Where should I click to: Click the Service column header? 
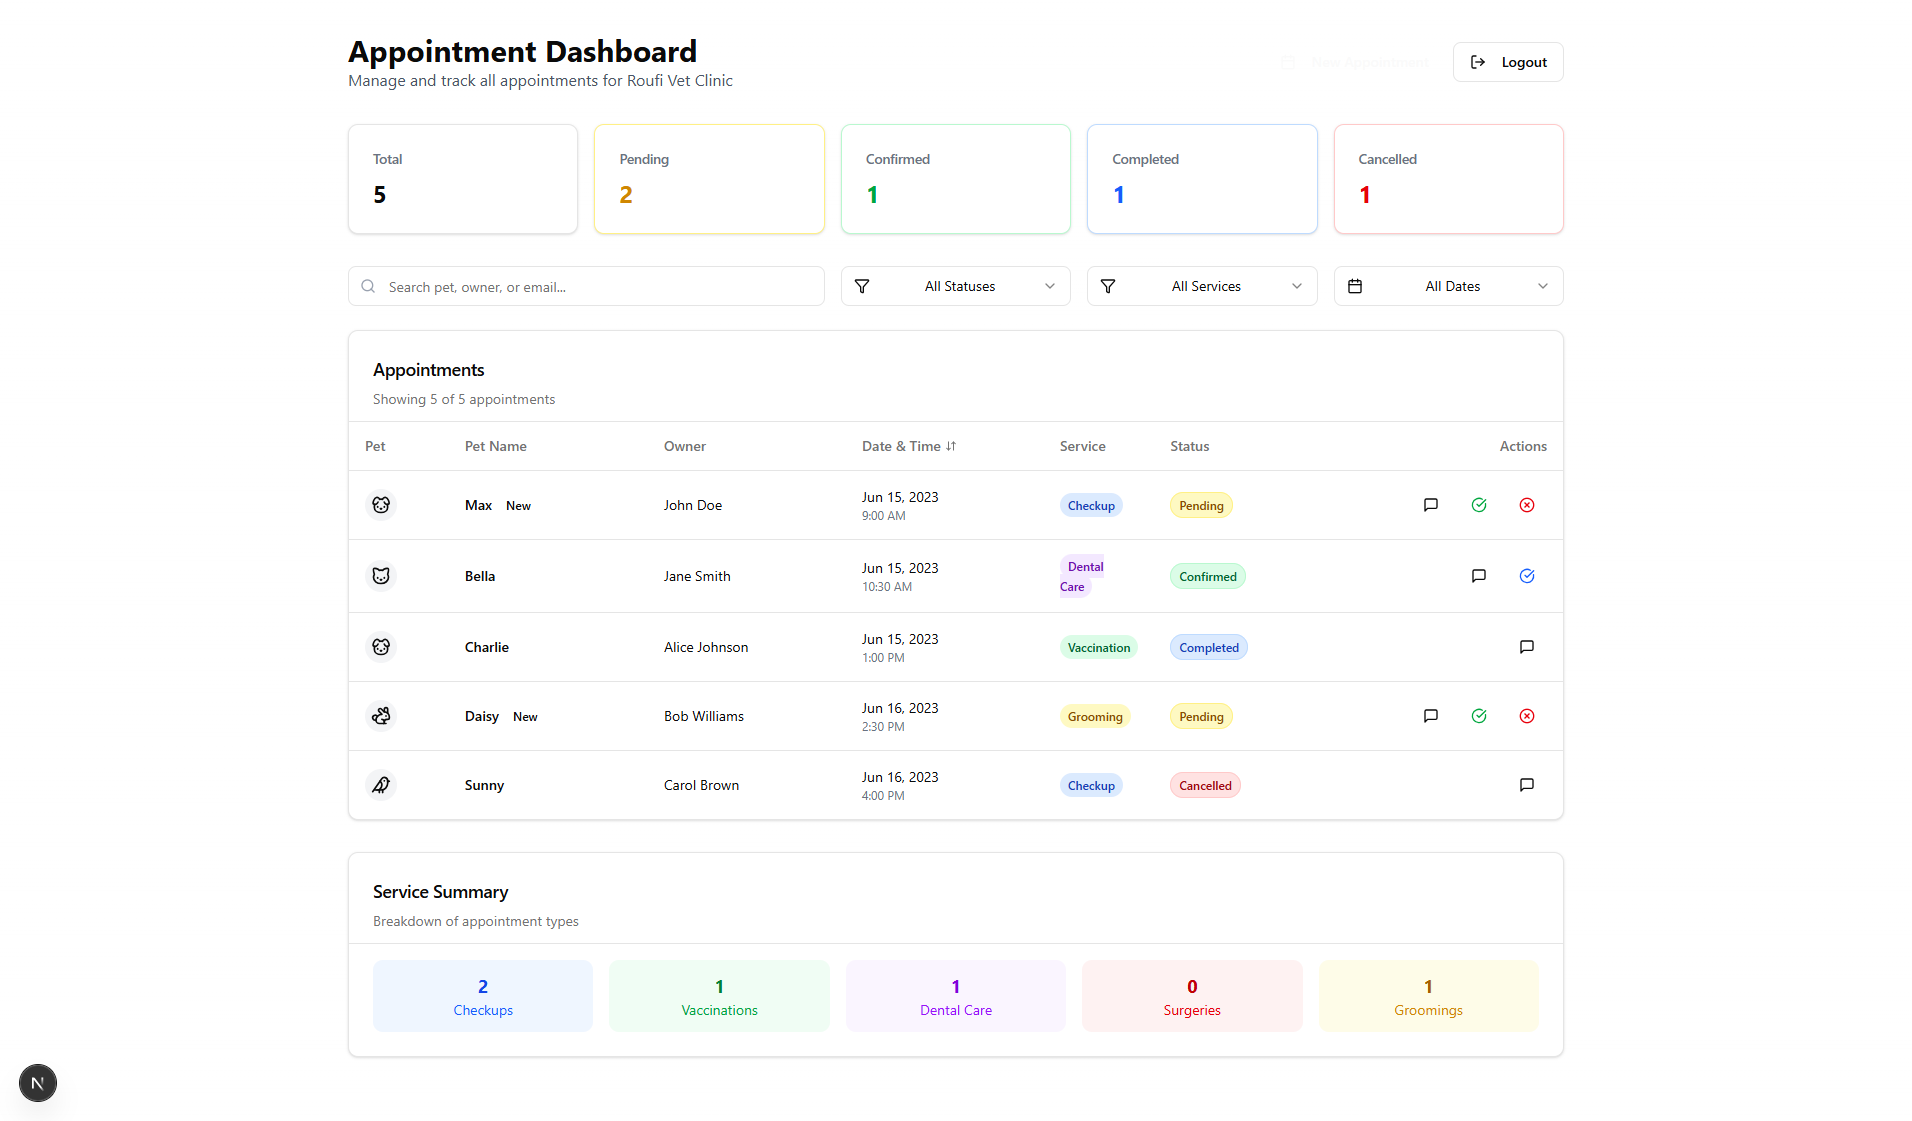[1082, 446]
